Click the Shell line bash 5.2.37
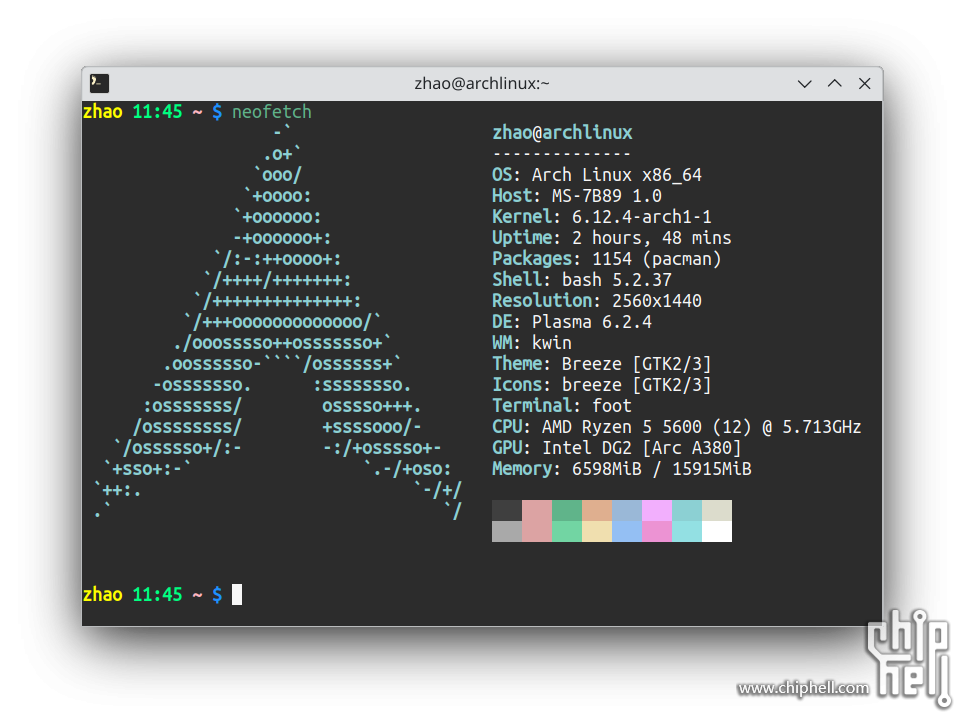This screenshot has width=965, height=723. (582, 280)
